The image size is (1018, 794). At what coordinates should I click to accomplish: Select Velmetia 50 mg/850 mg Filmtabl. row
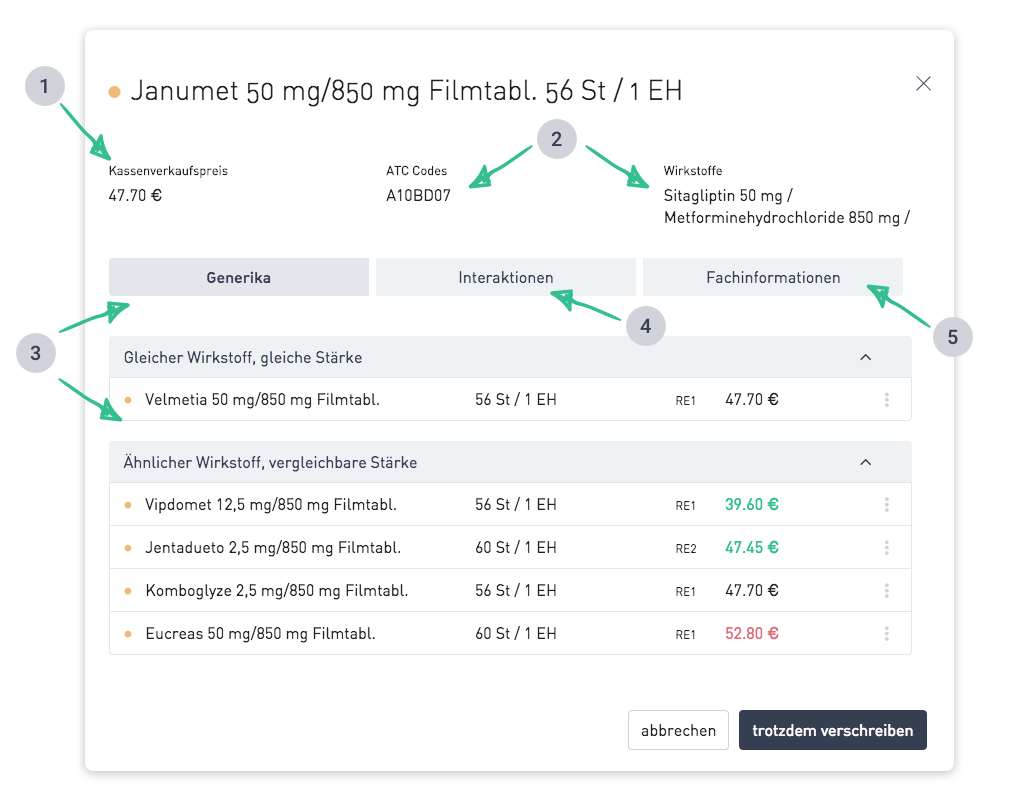coord(510,399)
